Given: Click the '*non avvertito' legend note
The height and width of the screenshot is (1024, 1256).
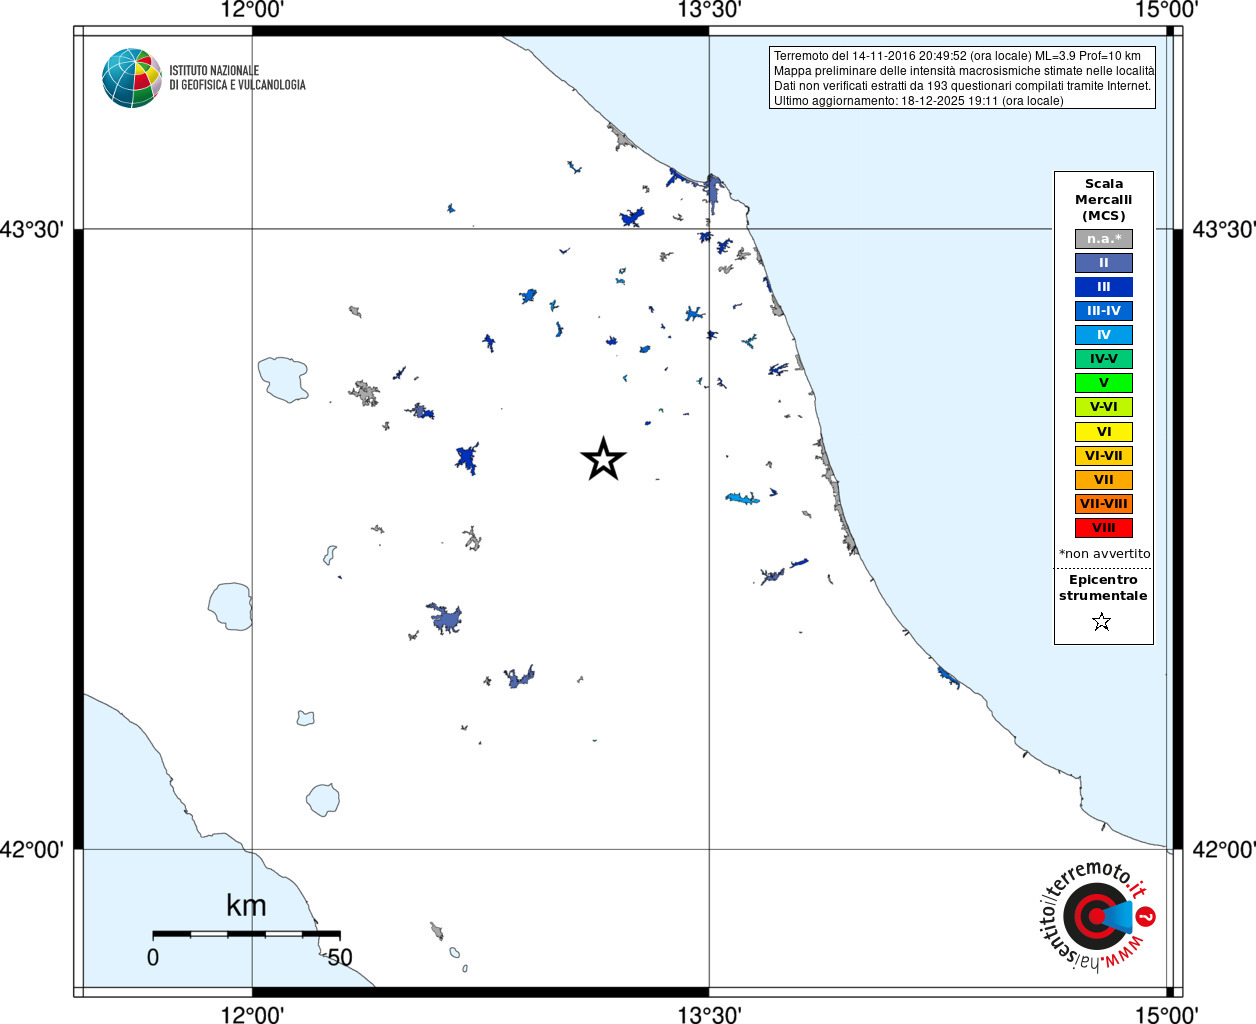Looking at the screenshot, I should (x=1105, y=554).
